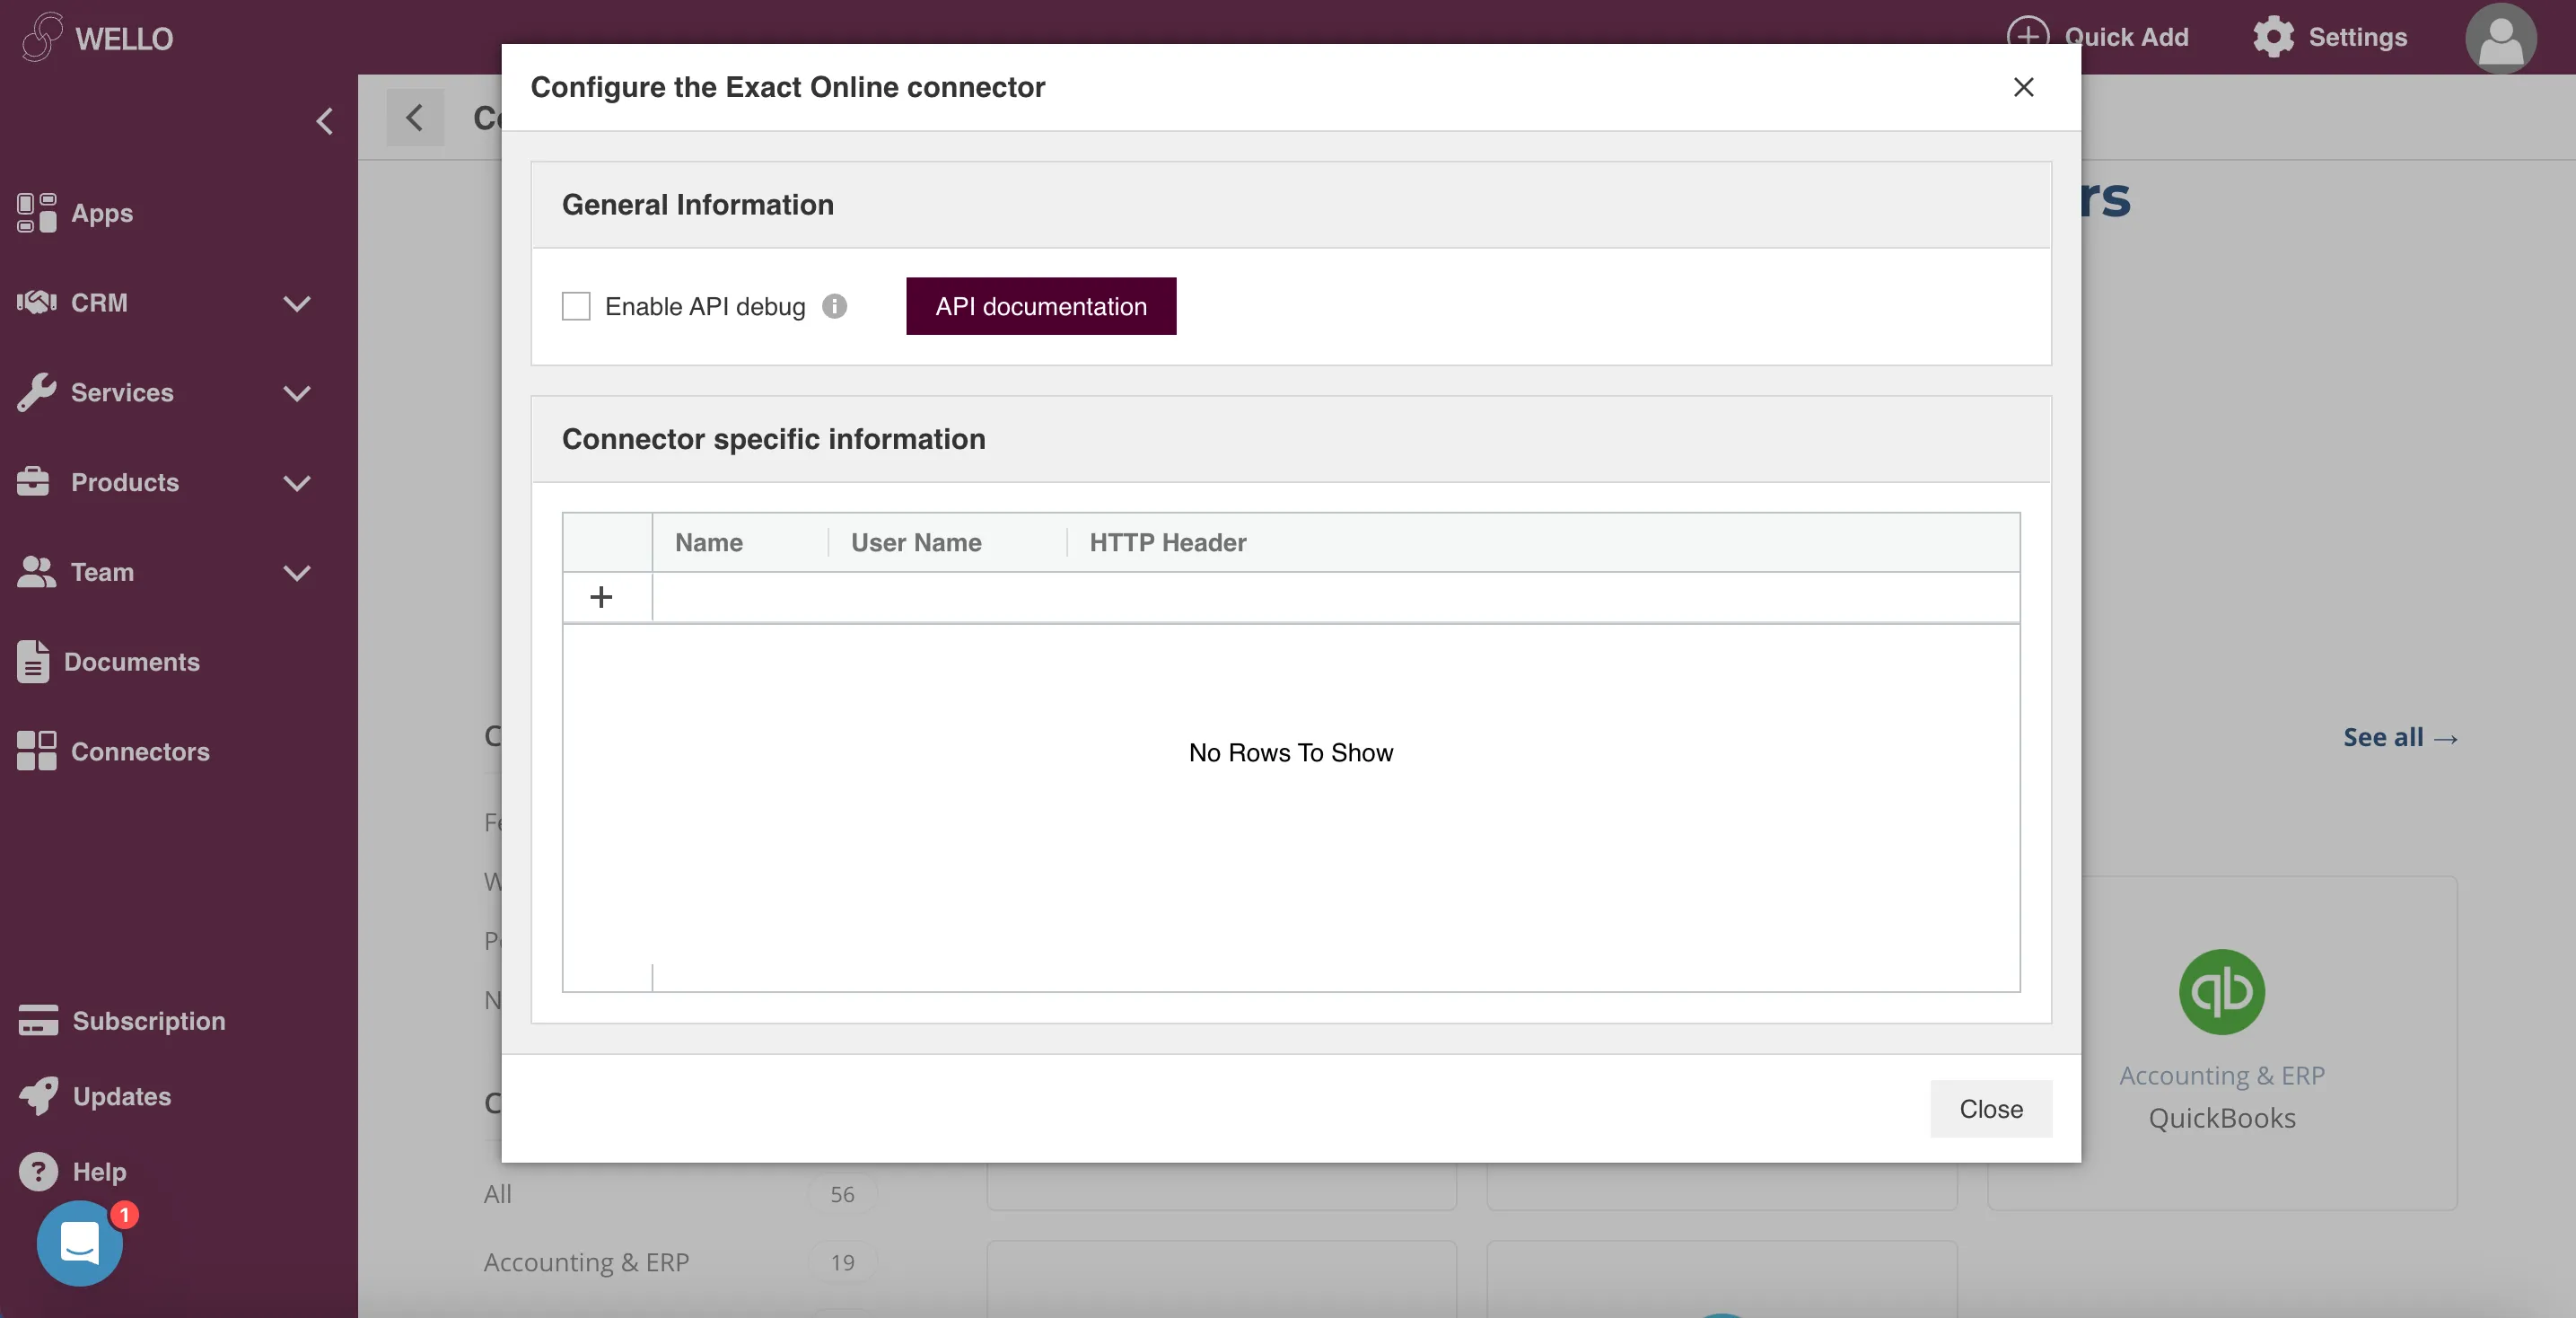Click the dialog title 'Configure the Exact Online connector'
Screen dimensions: 2576x1318
point(788,87)
